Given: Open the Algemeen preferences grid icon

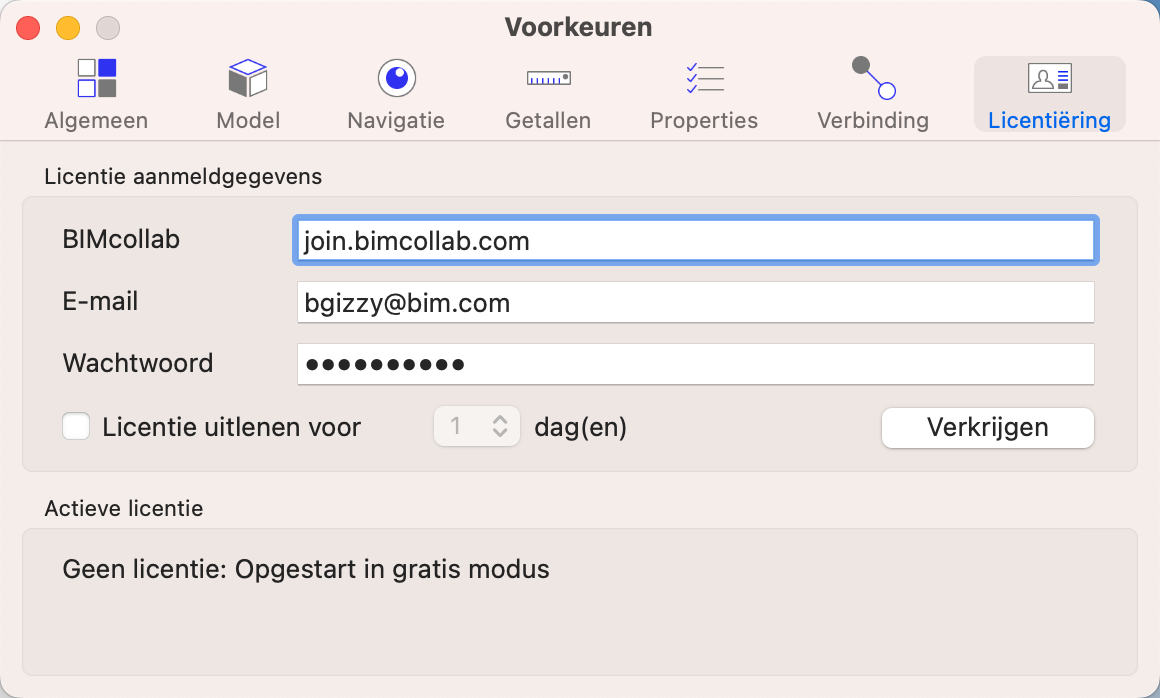Looking at the screenshot, I should click(x=97, y=78).
